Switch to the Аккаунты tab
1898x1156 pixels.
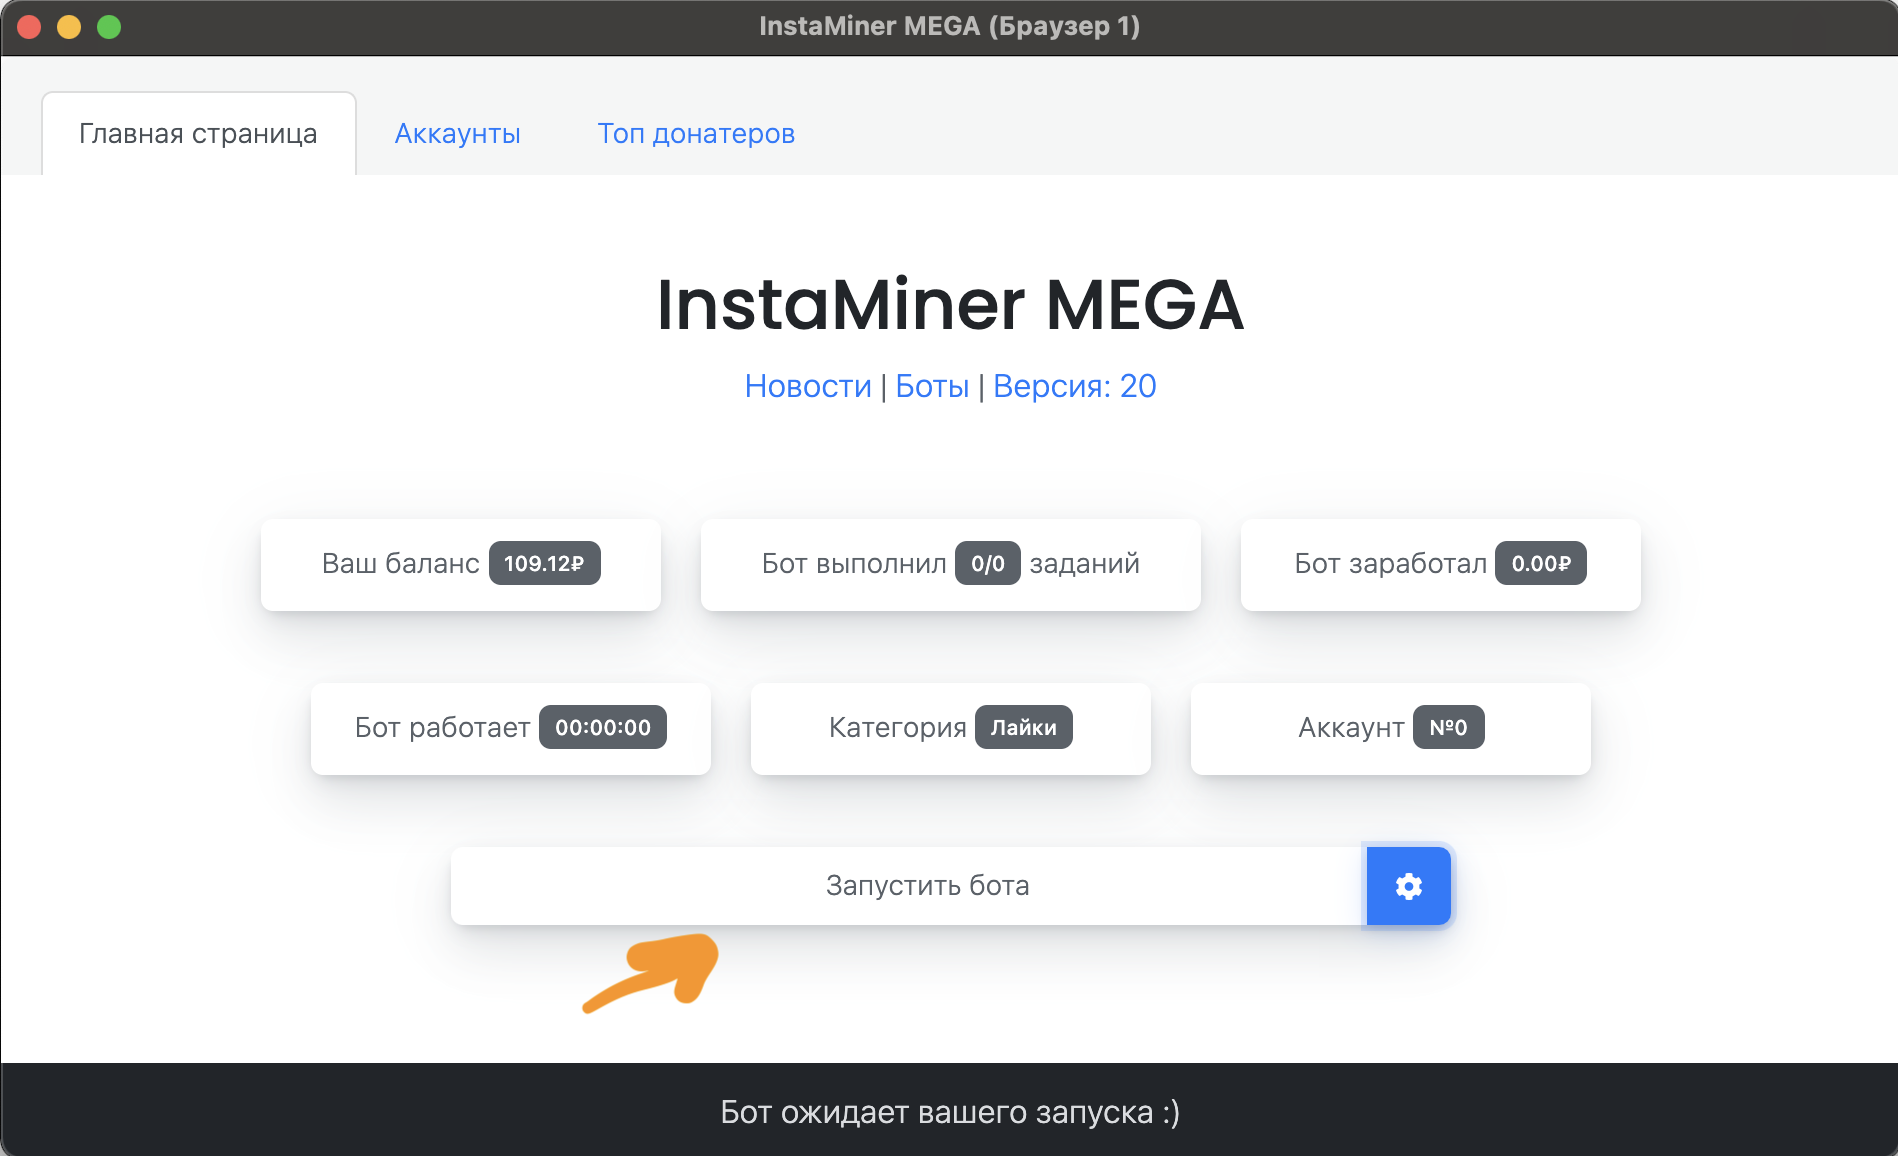click(x=457, y=134)
